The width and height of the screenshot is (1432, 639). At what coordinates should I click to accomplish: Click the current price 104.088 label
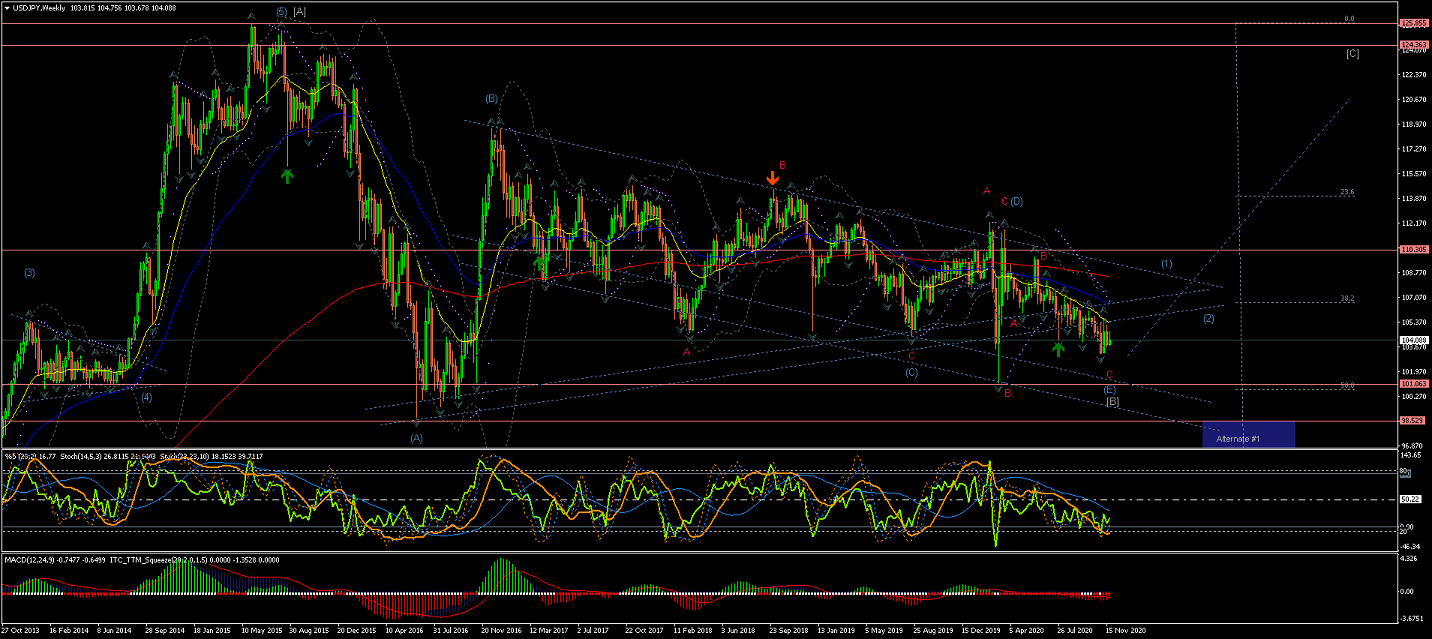(1413, 341)
